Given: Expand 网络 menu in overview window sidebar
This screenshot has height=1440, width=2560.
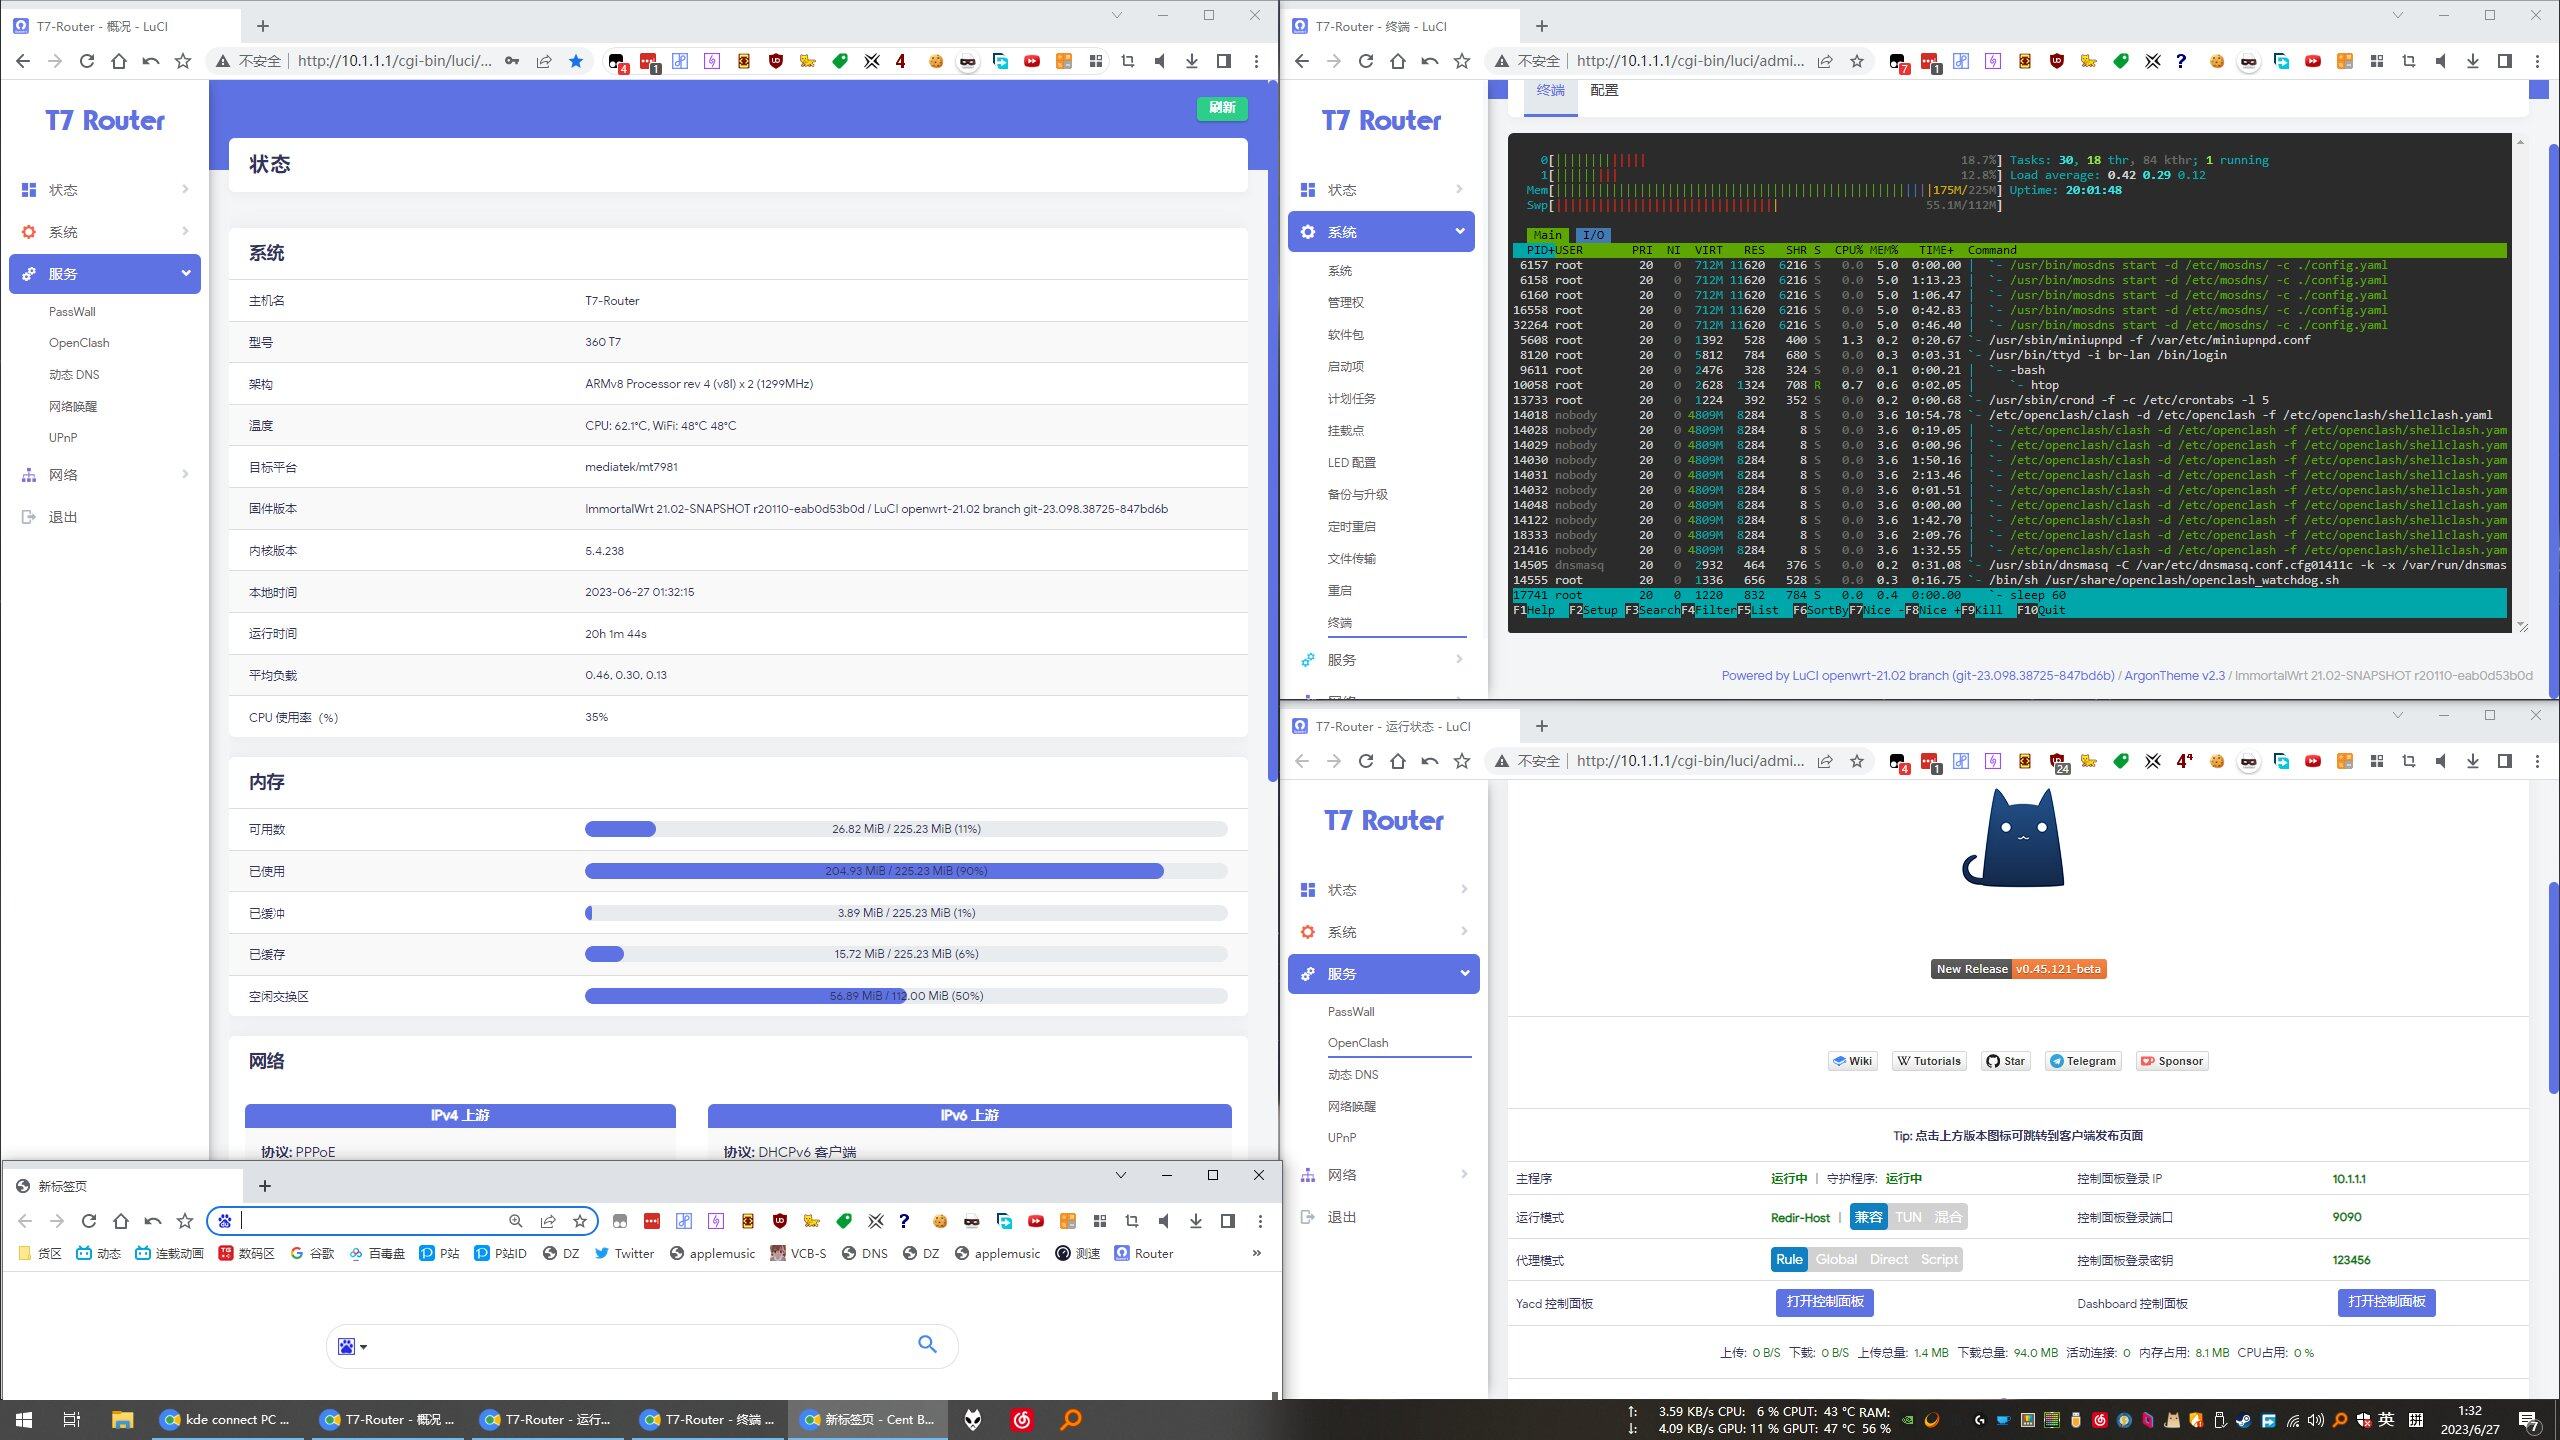Looking at the screenshot, I should pyautogui.click(x=105, y=475).
